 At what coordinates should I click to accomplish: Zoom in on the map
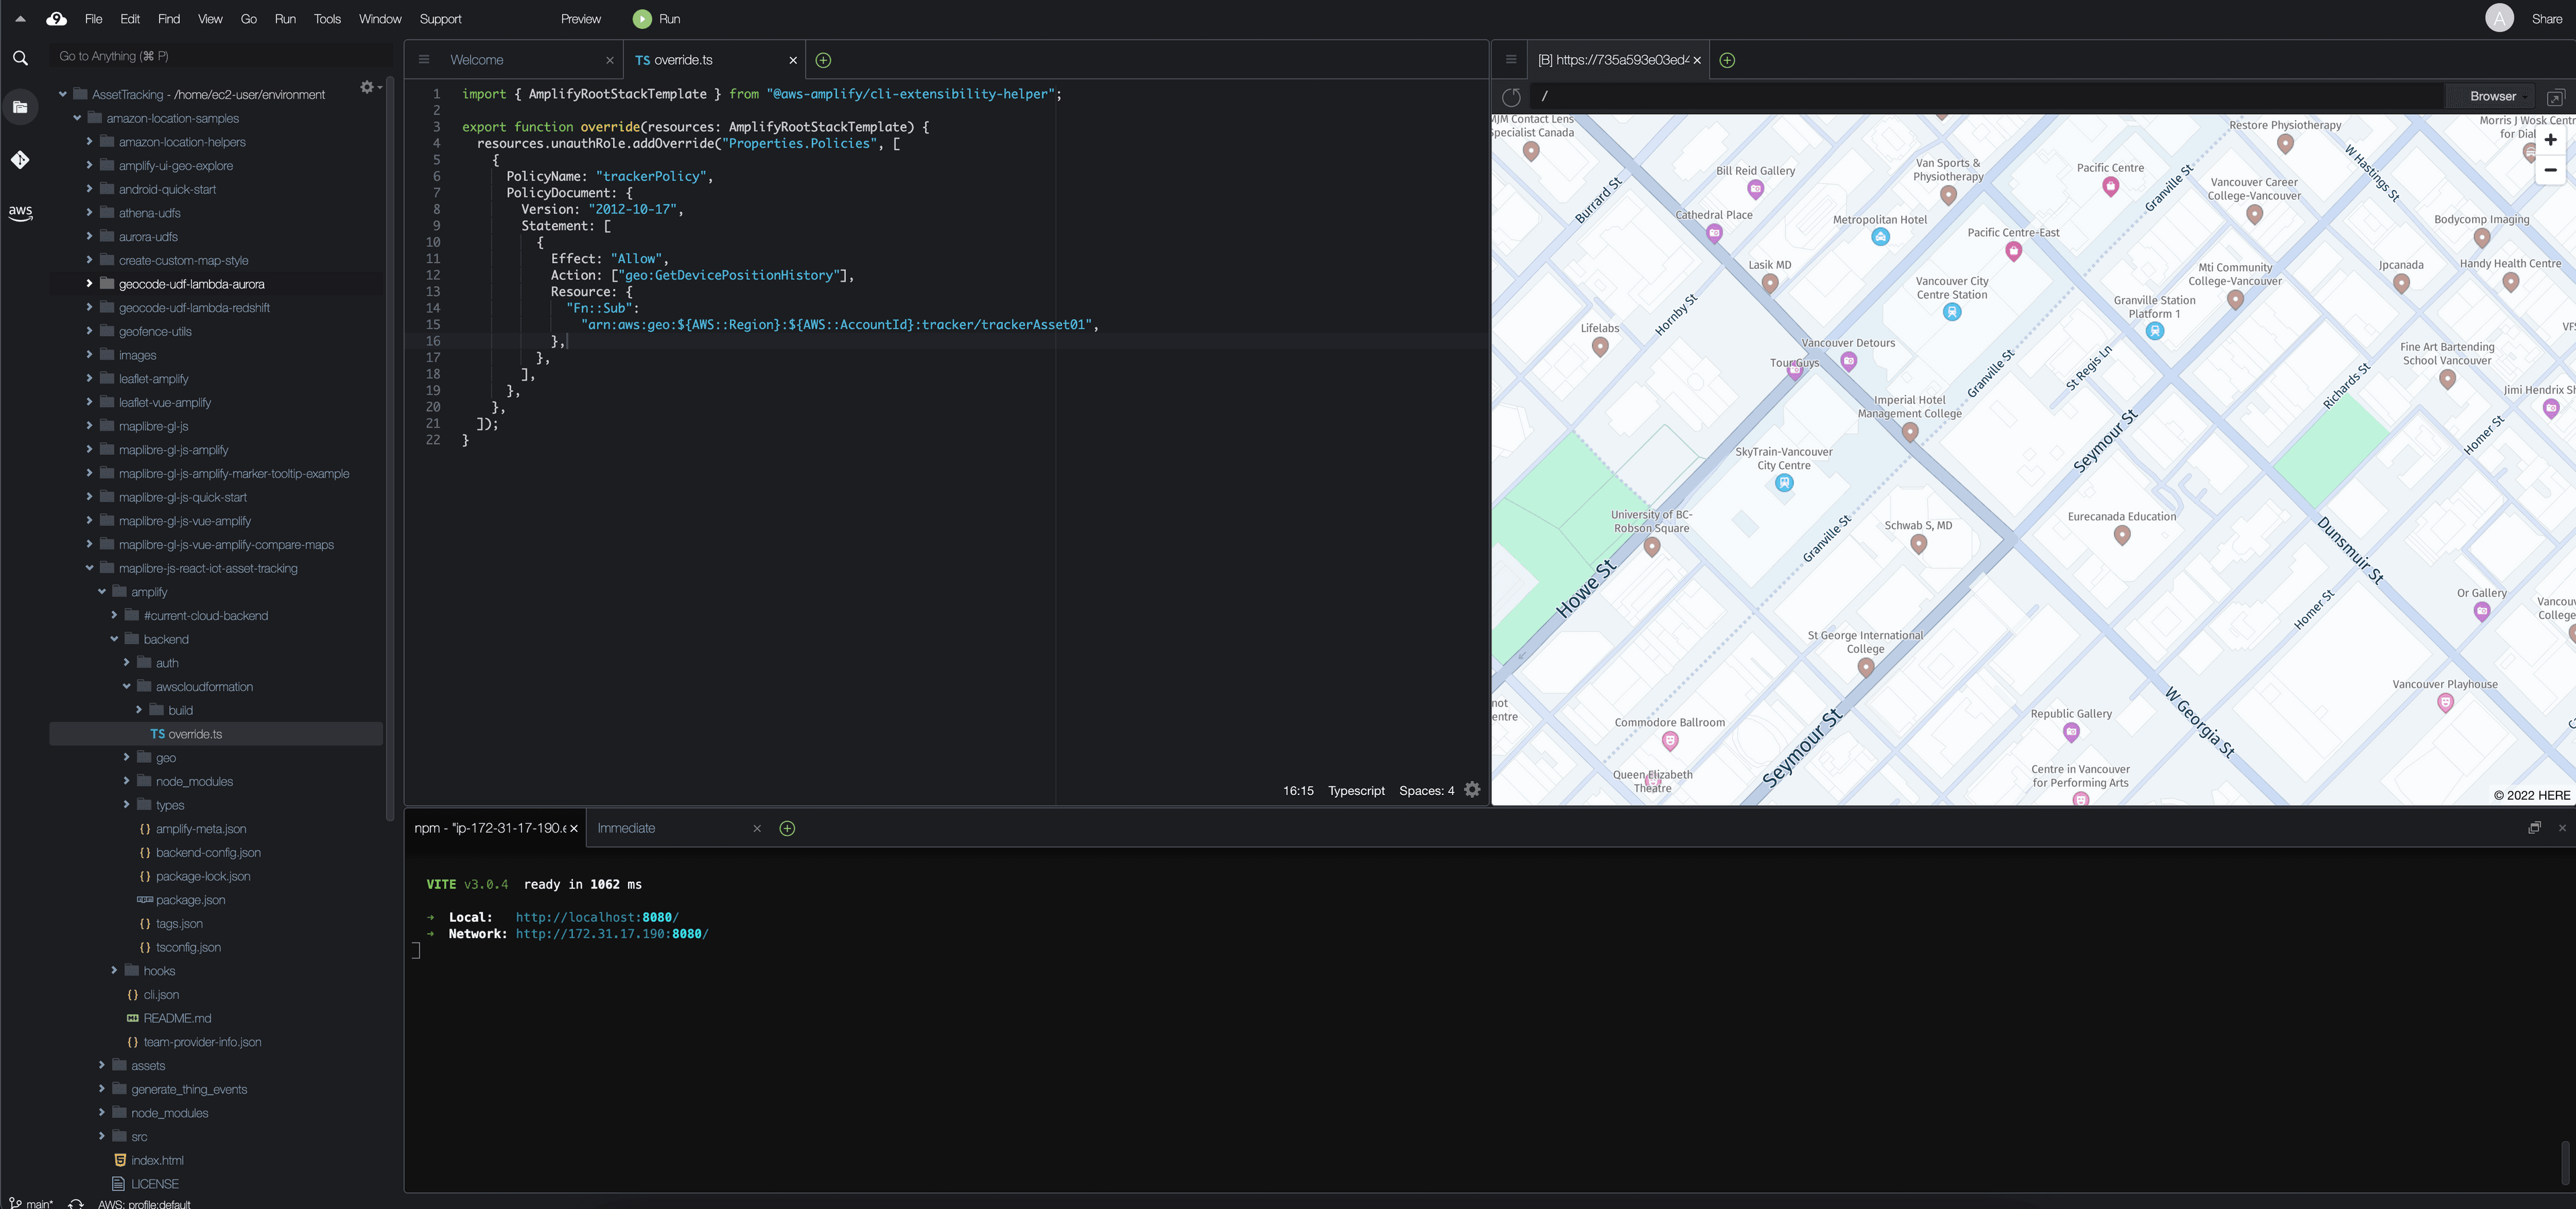coord(2551,140)
